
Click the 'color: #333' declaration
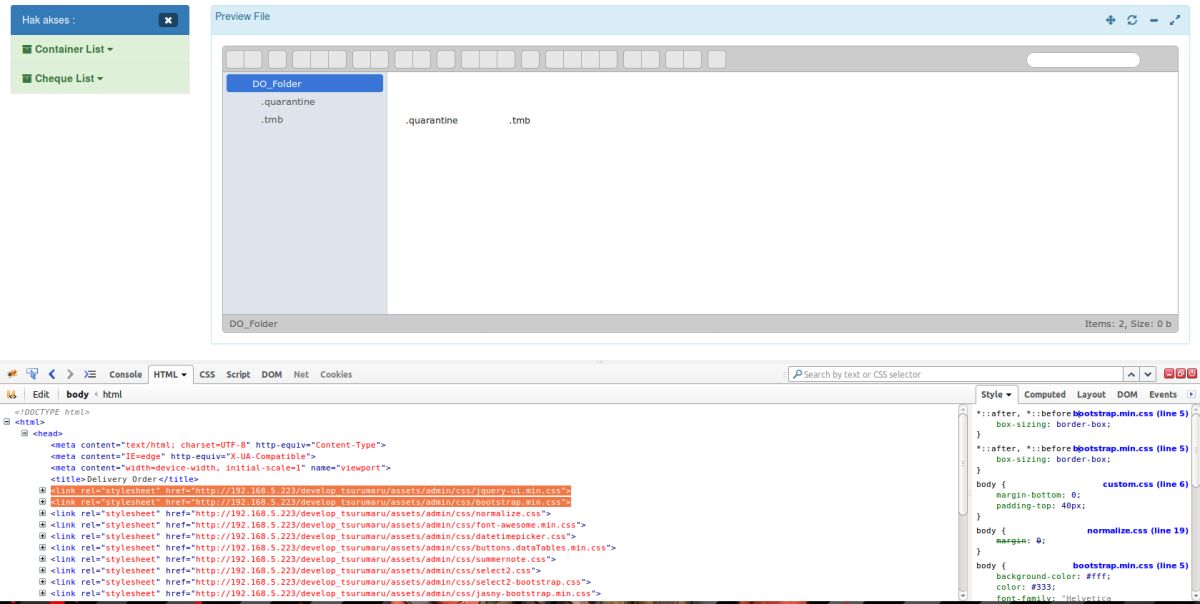coord(1025,587)
